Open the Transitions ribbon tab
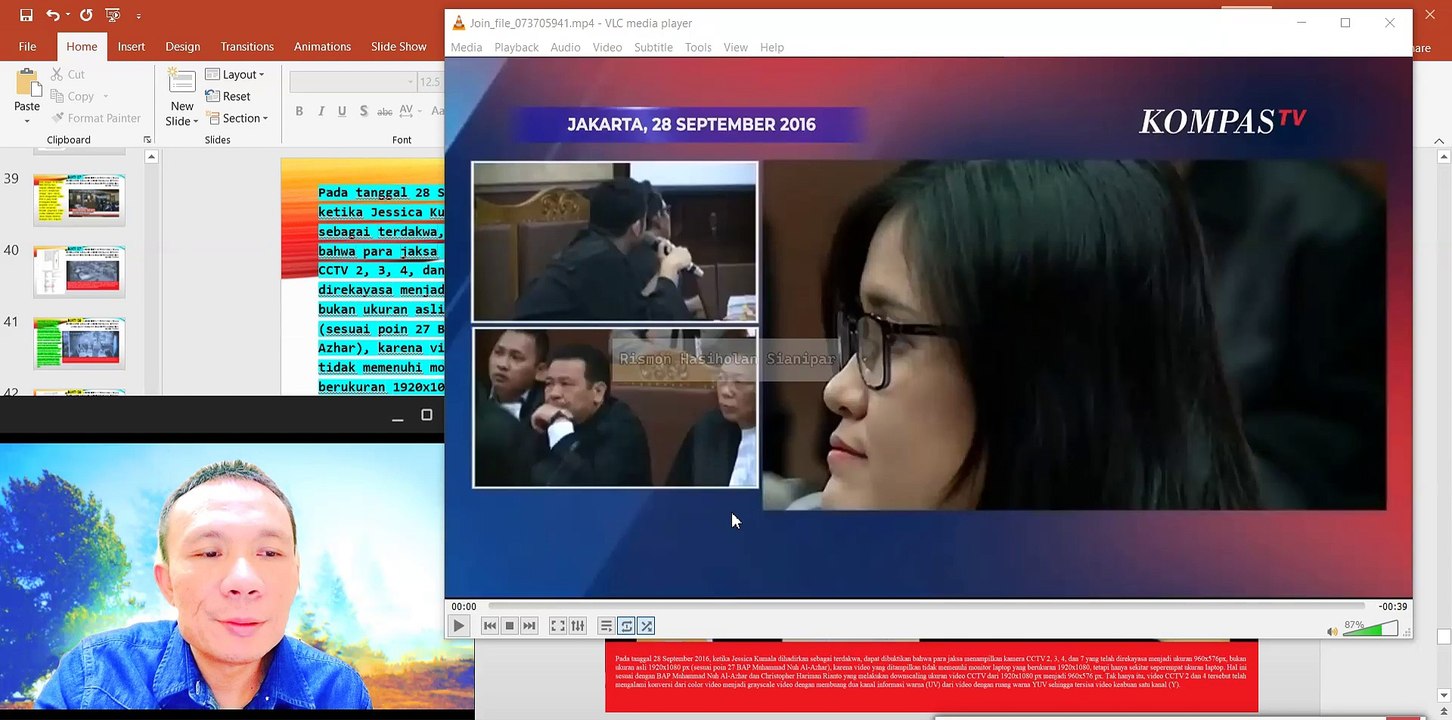Screen dimensions: 1452x720 [x=247, y=46]
